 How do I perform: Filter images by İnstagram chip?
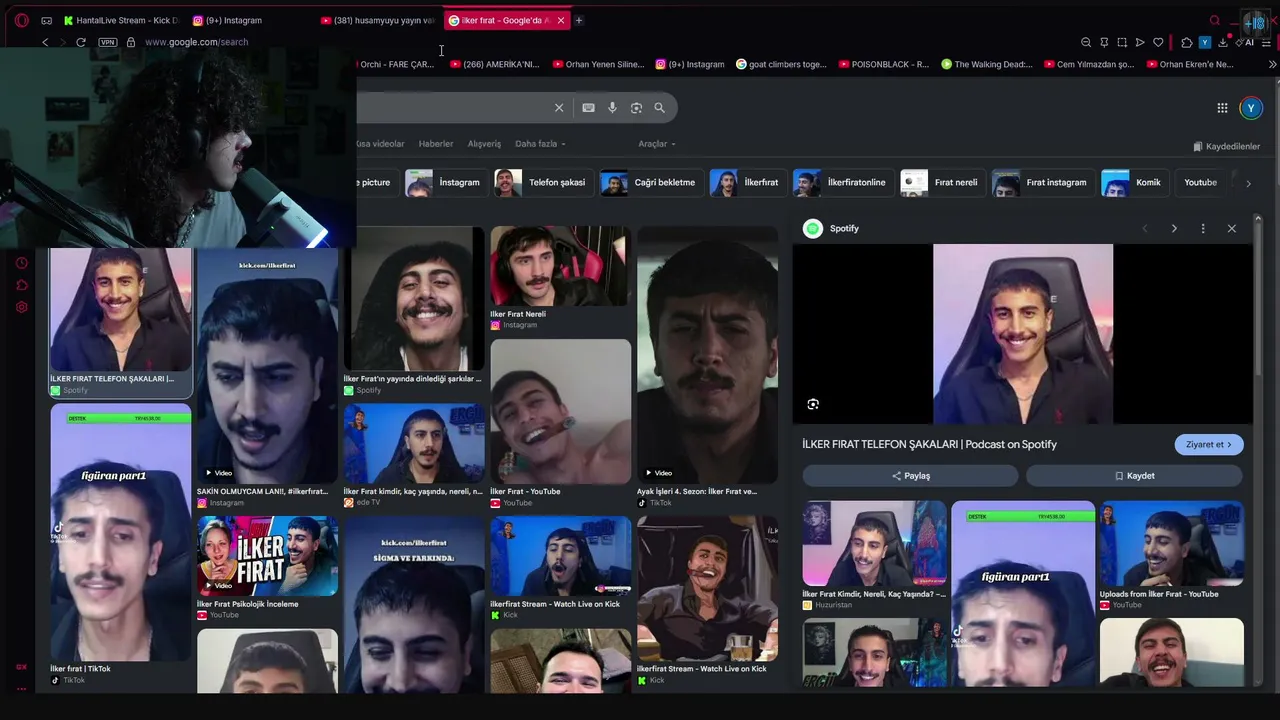(x=444, y=183)
